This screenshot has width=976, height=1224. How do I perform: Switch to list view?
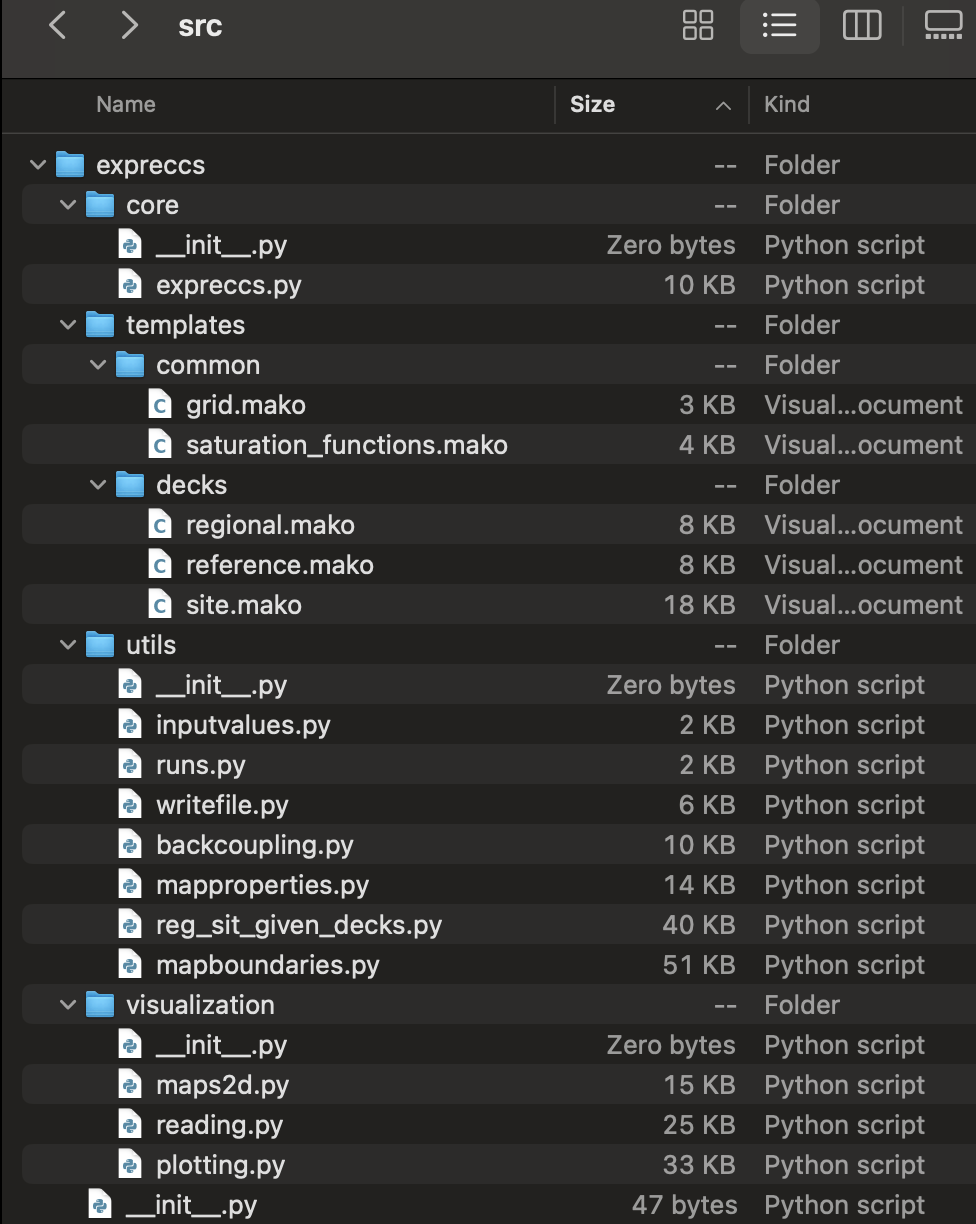click(779, 25)
